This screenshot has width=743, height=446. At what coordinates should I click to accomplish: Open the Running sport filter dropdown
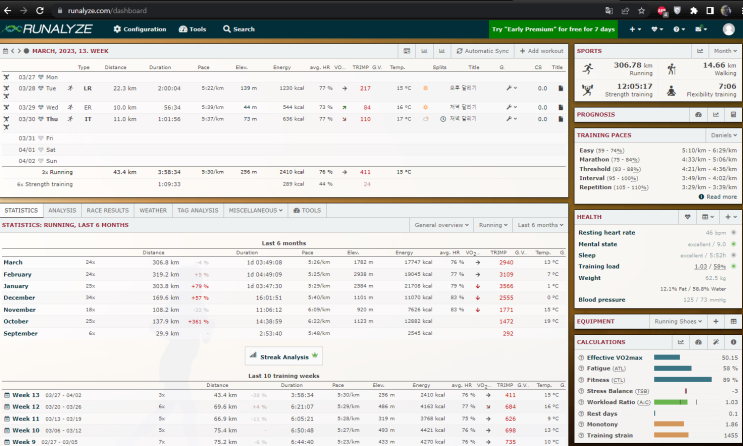point(493,225)
